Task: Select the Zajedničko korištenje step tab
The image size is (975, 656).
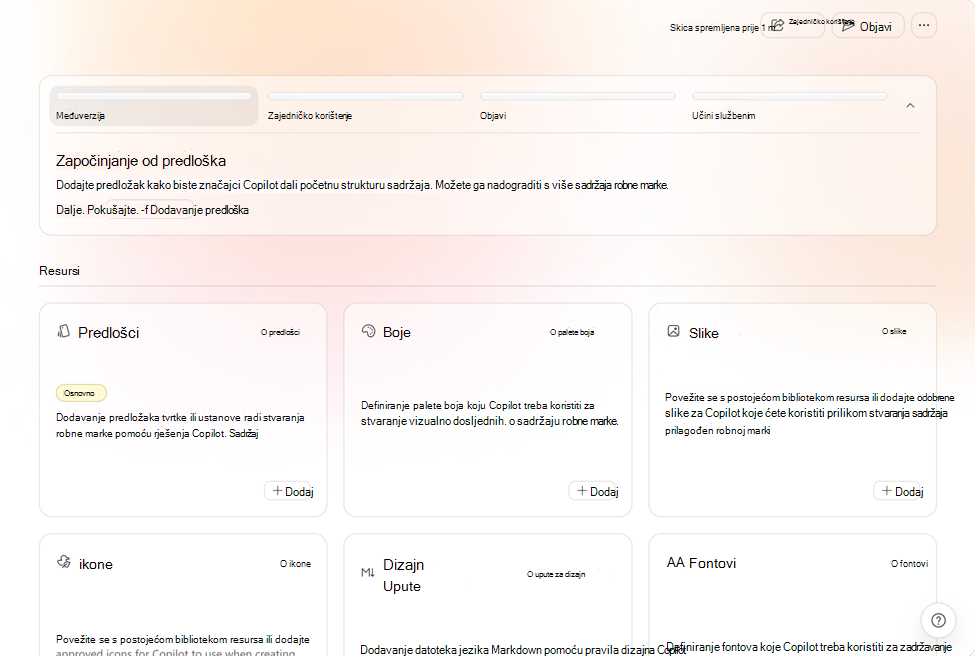Action: (366, 106)
